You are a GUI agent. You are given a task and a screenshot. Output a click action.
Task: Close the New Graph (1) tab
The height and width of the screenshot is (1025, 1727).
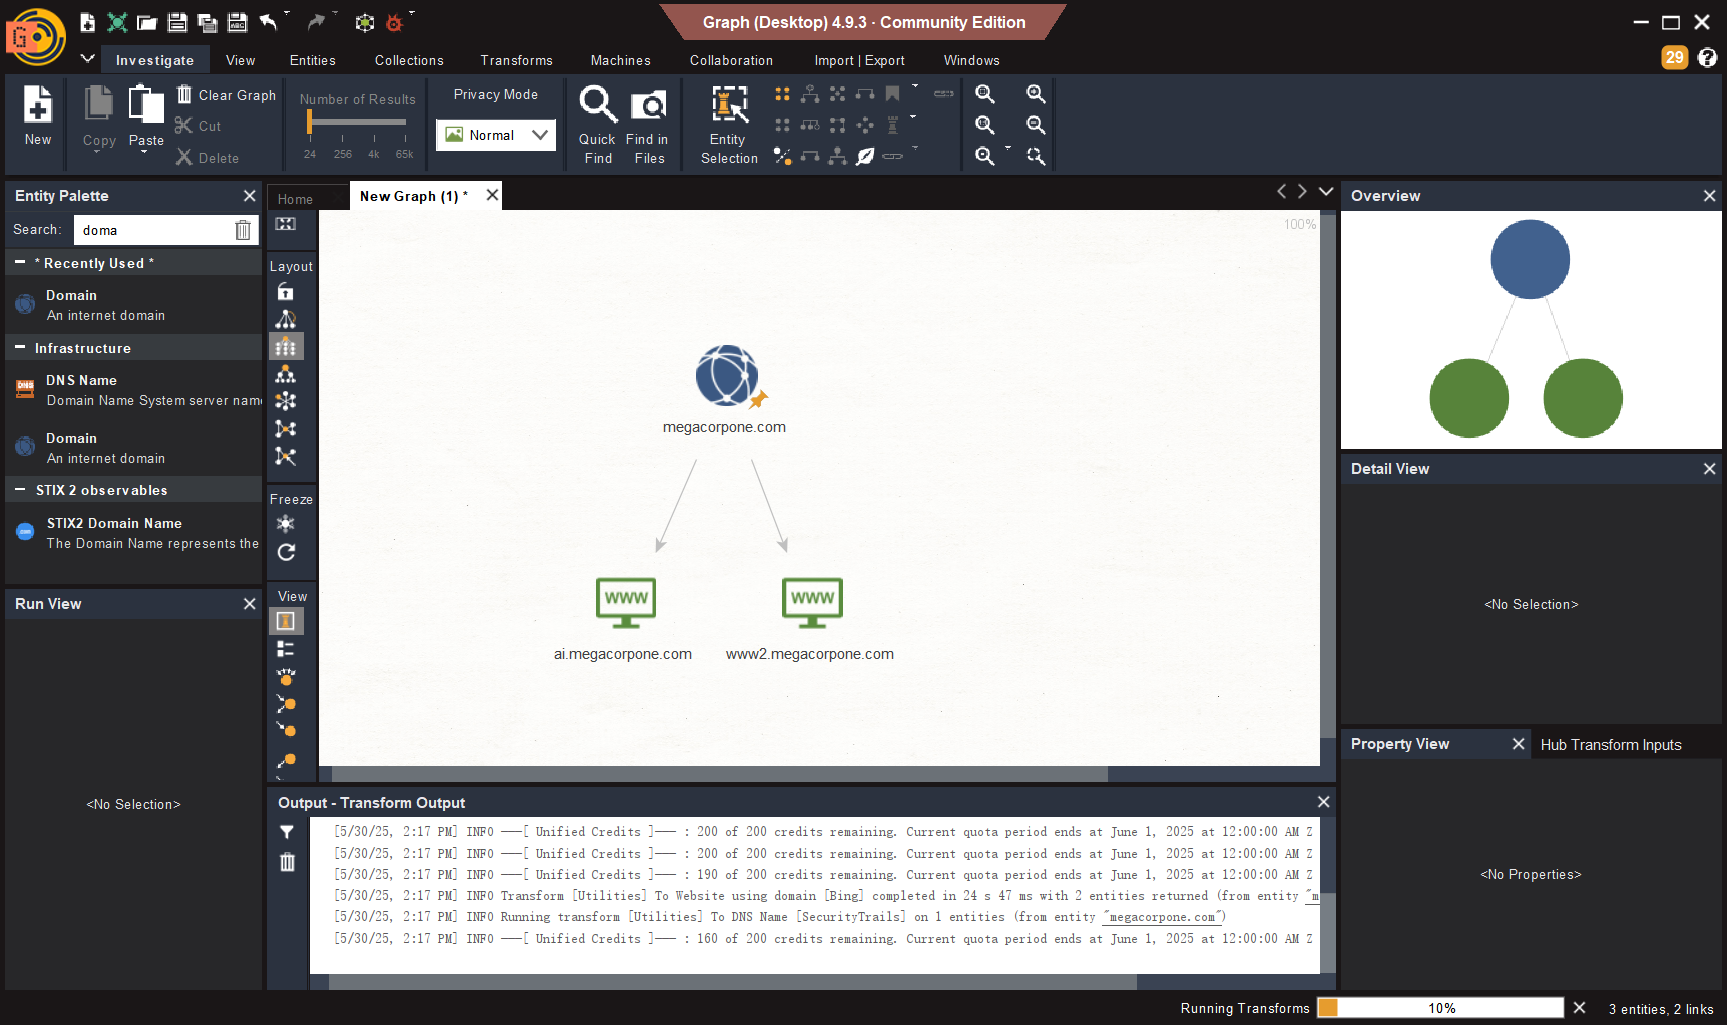(x=492, y=195)
